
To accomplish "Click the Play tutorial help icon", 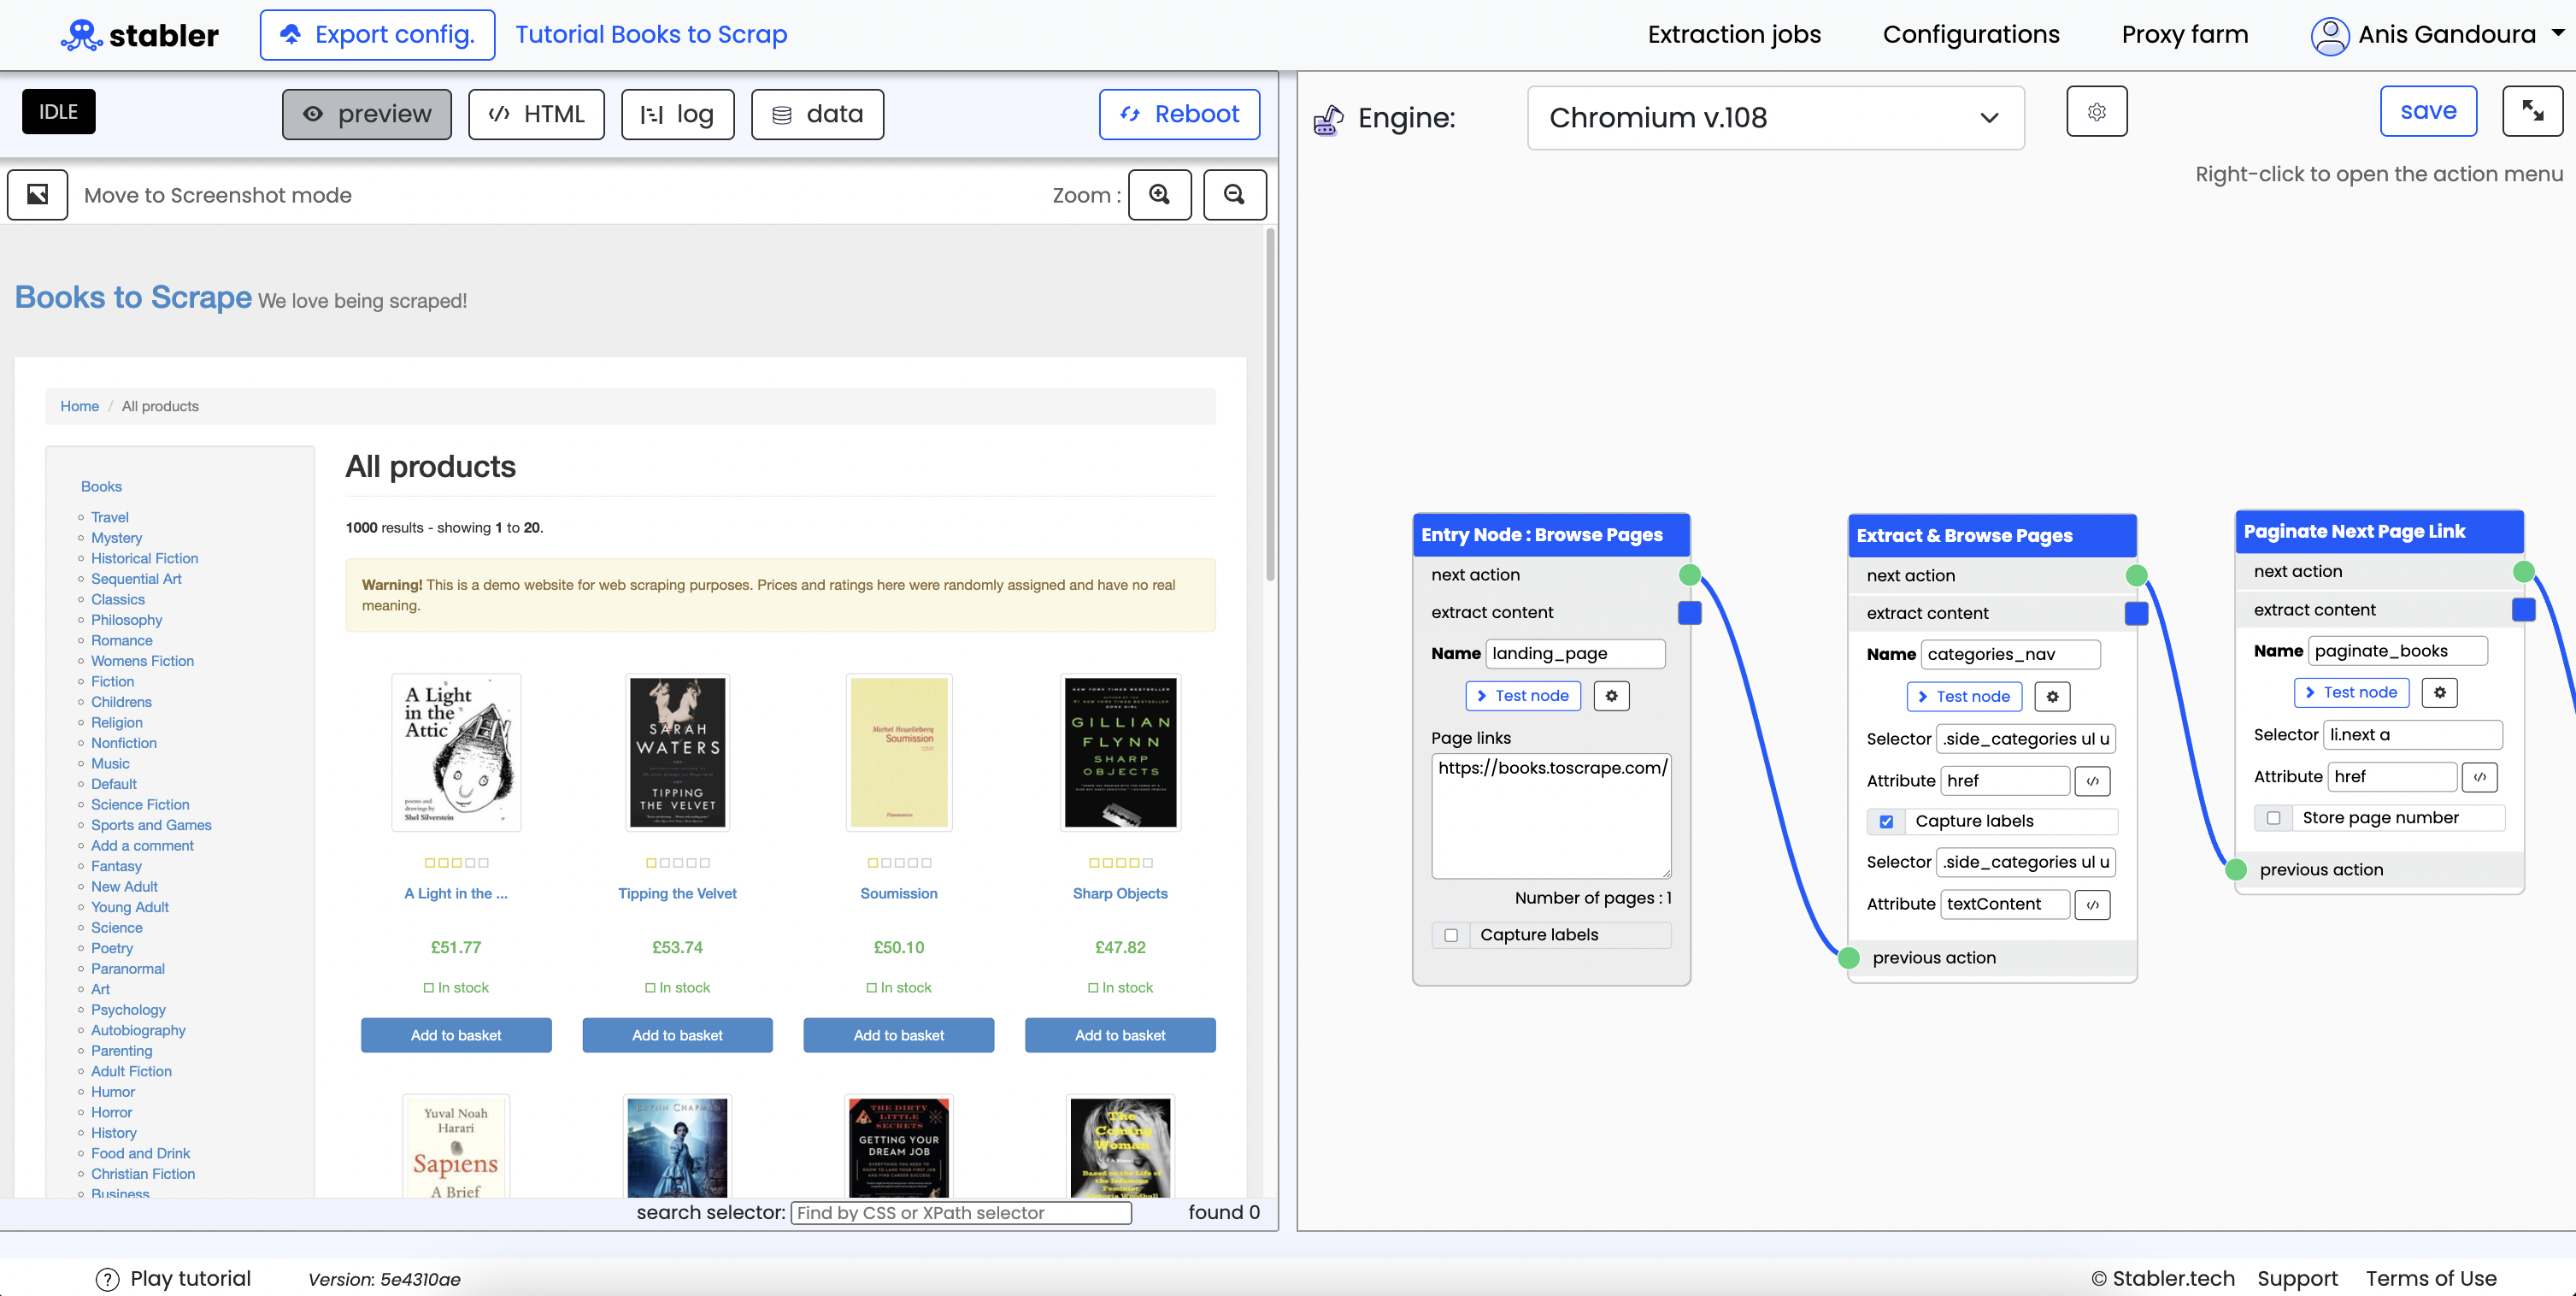I will pyautogui.click(x=107, y=1279).
